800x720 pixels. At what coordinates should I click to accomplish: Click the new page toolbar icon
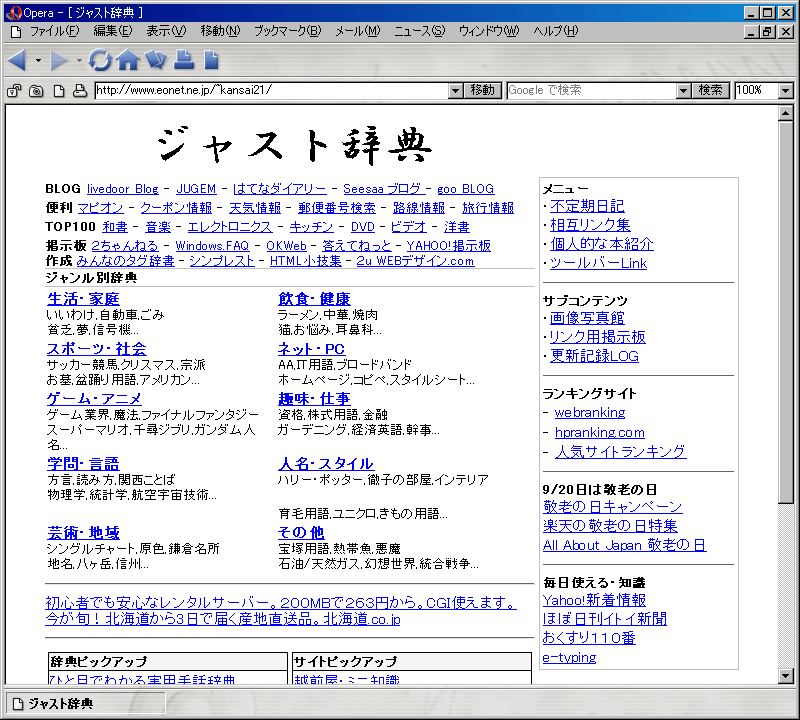click(211, 60)
